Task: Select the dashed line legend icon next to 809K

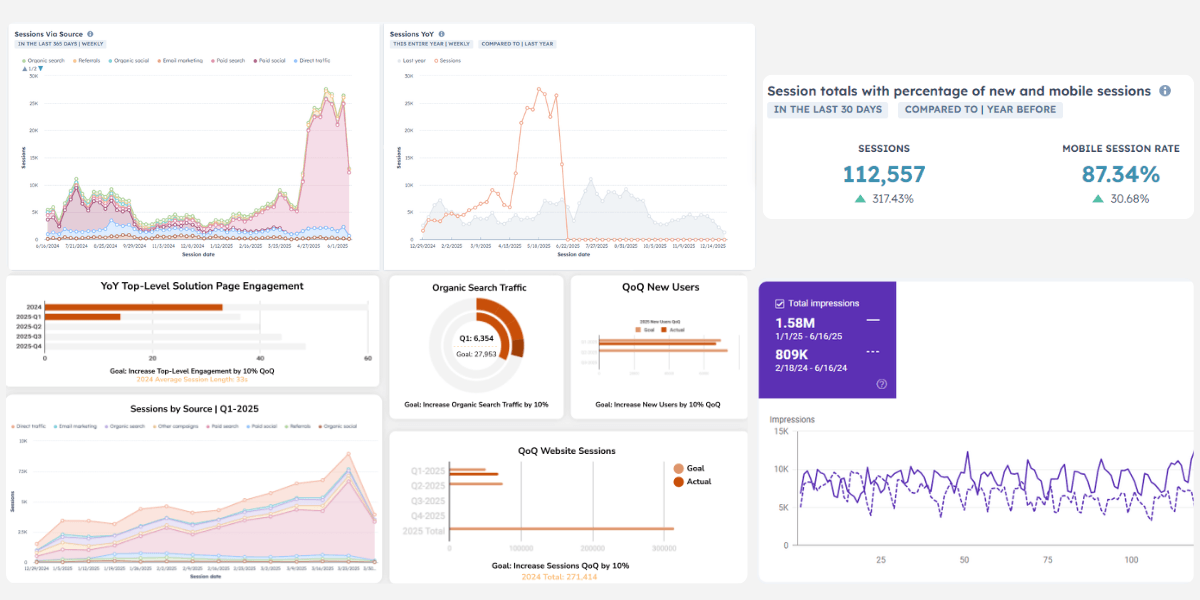Action: pos(873,352)
